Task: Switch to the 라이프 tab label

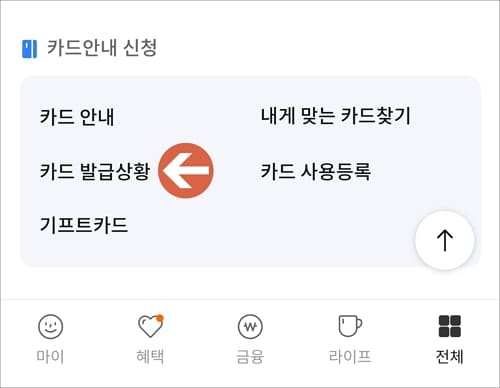Action: coord(350,356)
